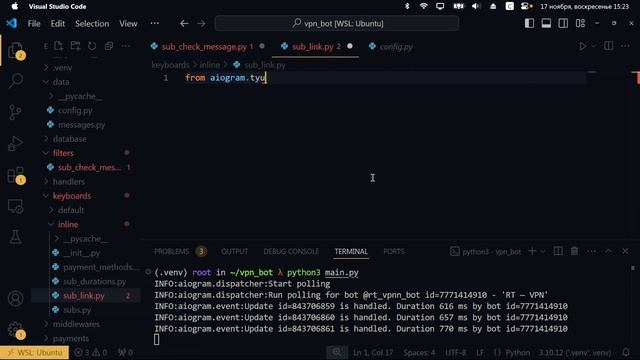The height and width of the screenshot is (360, 640).
Task: Click the New File icon in explorer
Action: [58, 46]
